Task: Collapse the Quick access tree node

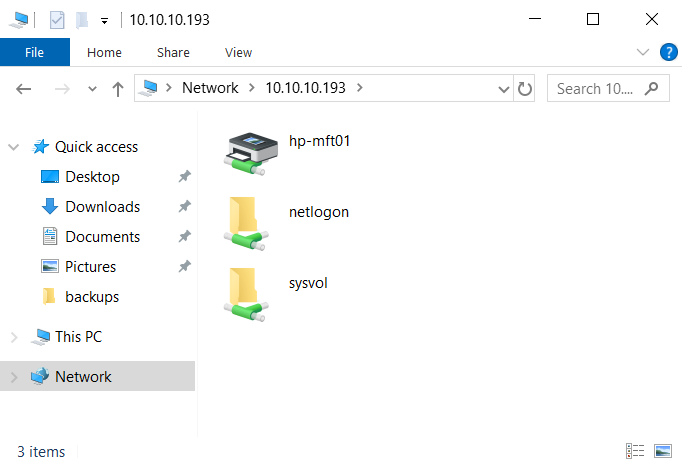Action: (x=14, y=147)
